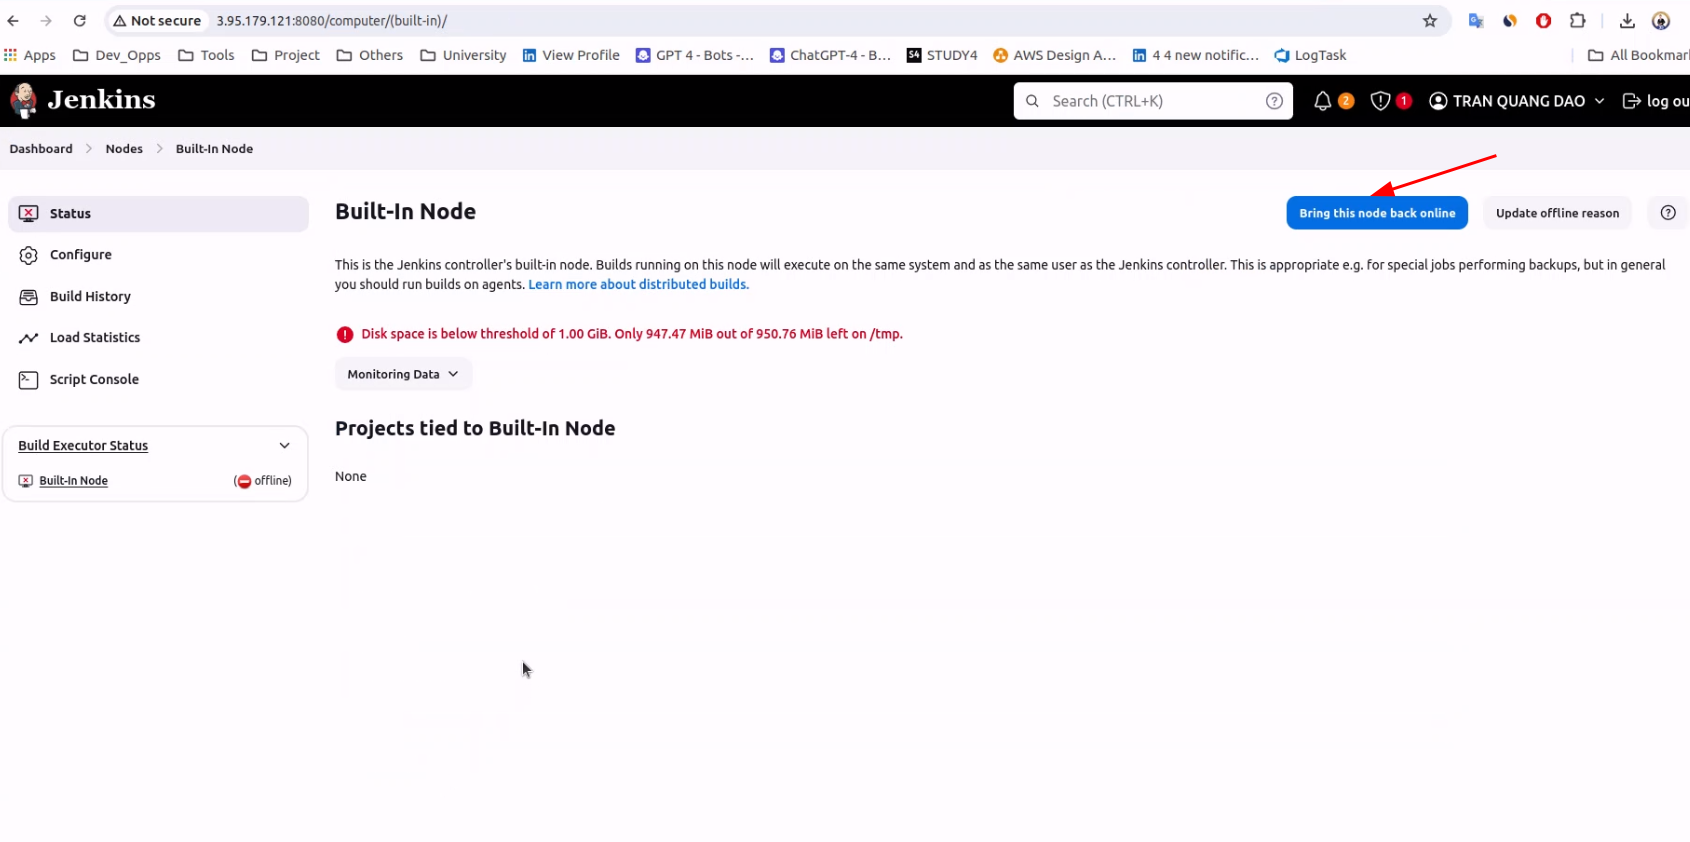This screenshot has height=842, width=1690.
Task: Open the Script Console sidebar item
Action: 158,380
